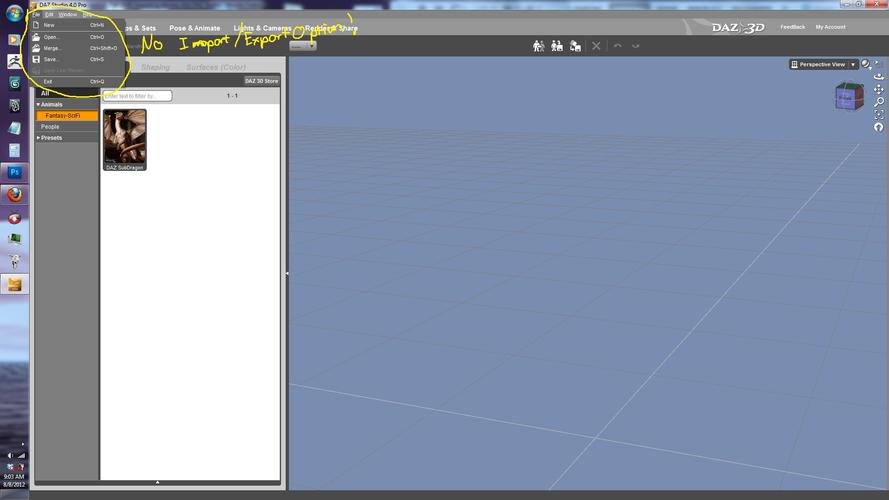Click the second figures icon in toolbar
The height and width of the screenshot is (500, 889).
click(557, 46)
